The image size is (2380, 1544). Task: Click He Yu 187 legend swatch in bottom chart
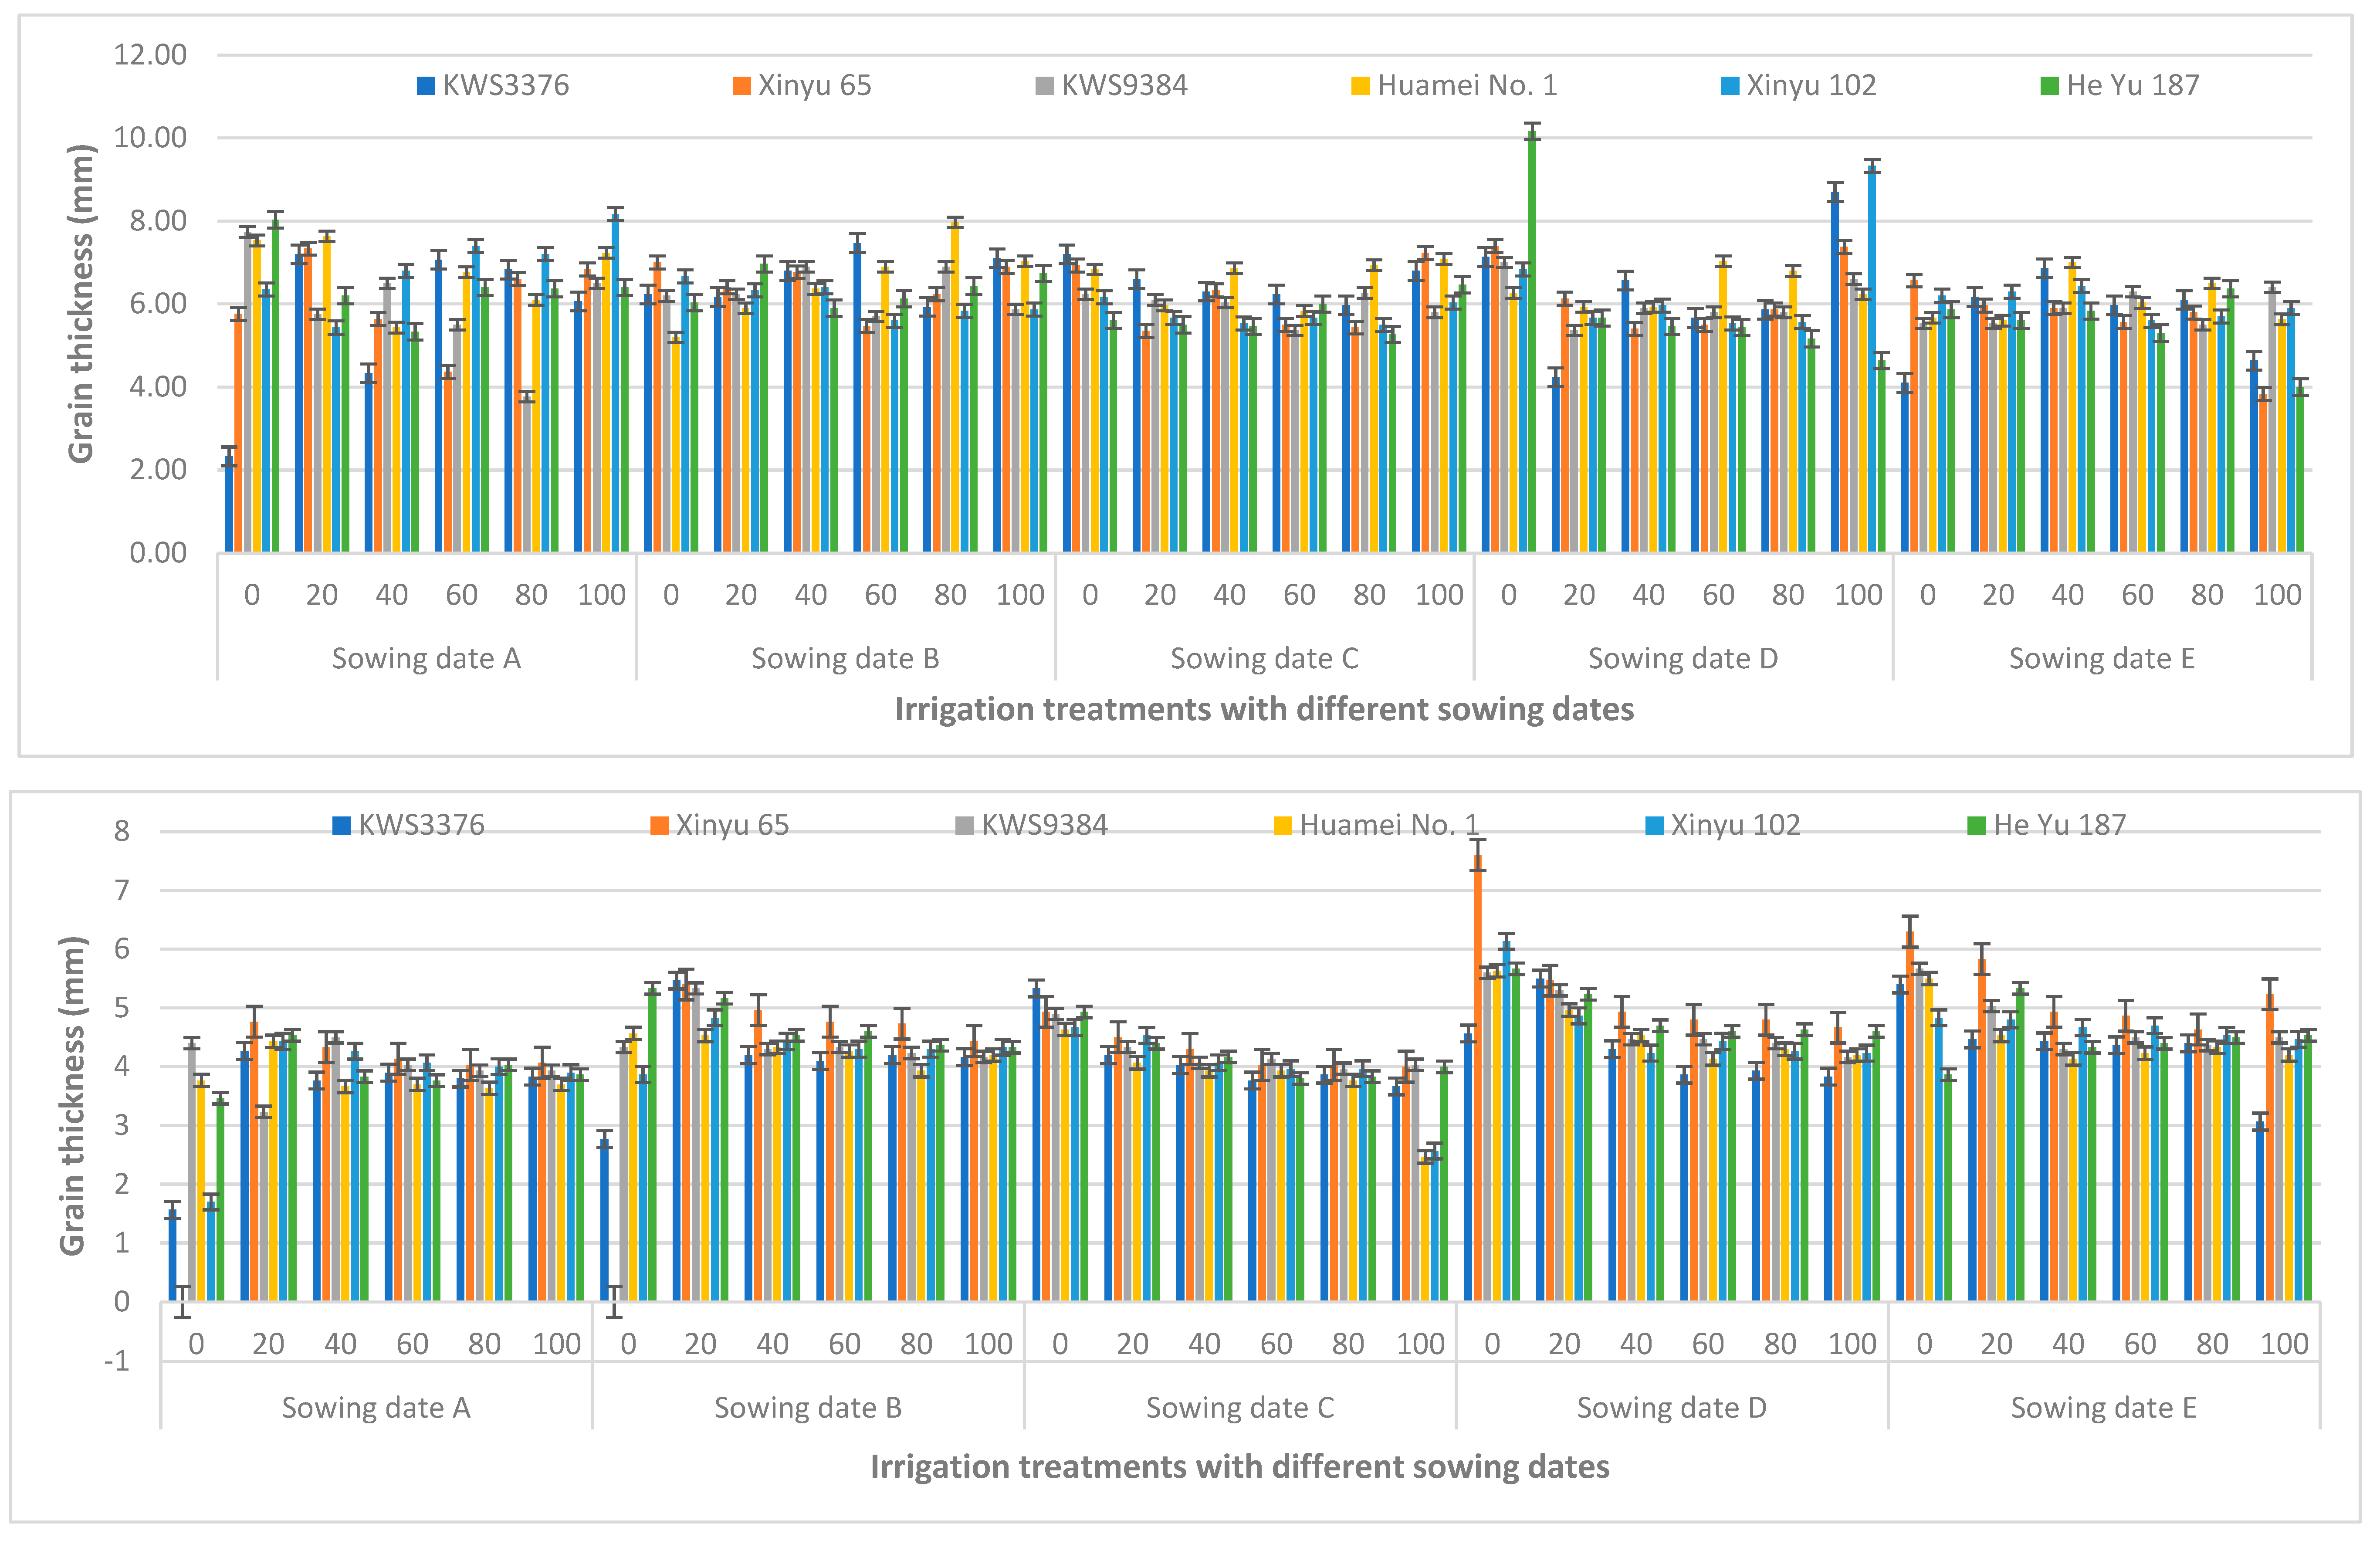coord(1976,825)
